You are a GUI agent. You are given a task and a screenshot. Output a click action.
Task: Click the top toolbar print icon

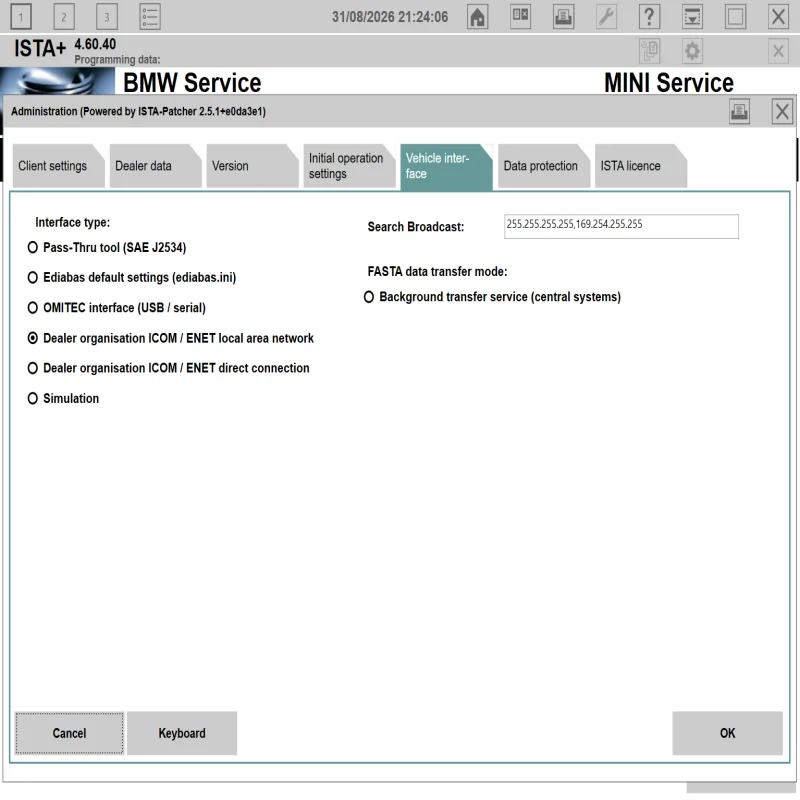(x=563, y=17)
